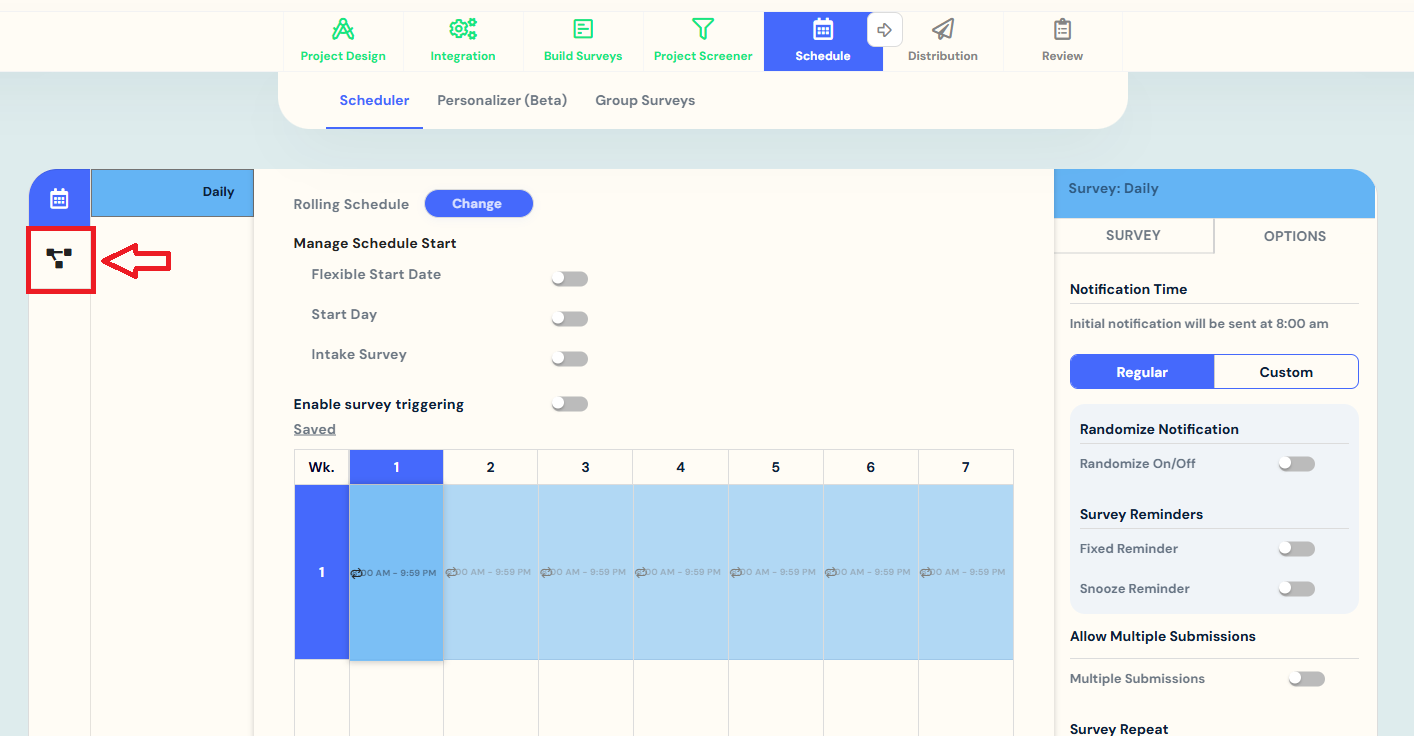
Task: Click the survey flow diagram icon in sidebar
Action: tap(60, 259)
